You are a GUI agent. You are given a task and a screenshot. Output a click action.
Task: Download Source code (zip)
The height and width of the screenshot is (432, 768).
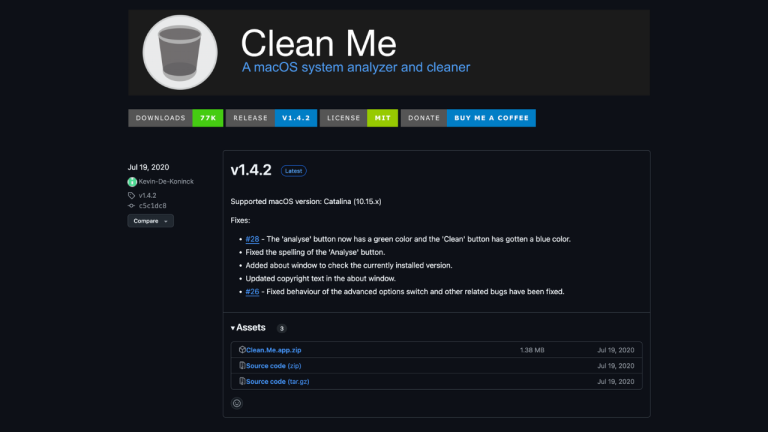[274, 366]
